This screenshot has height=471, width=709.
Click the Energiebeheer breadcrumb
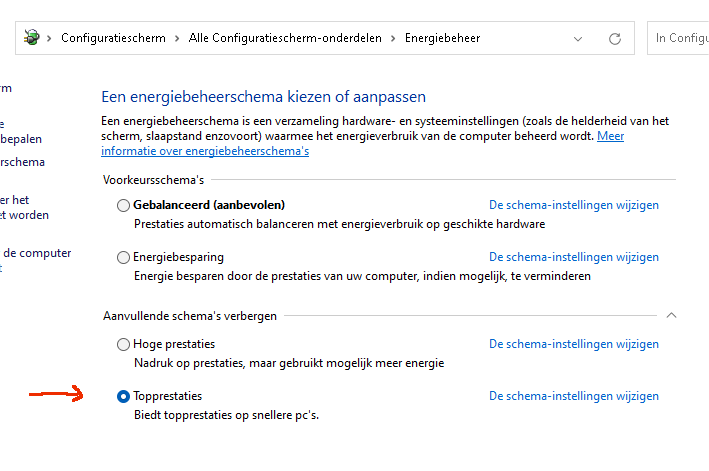(x=442, y=38)
